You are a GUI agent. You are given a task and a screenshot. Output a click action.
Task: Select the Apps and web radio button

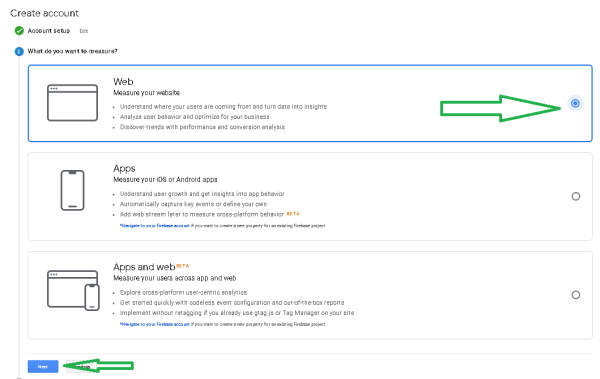[576, 295]
